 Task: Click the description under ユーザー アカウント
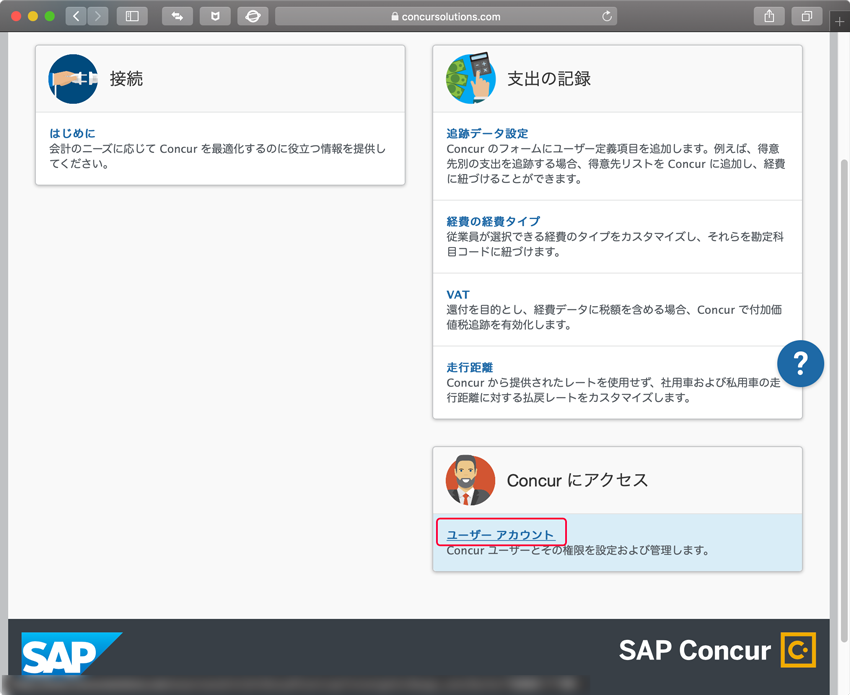(x=578, y=551)
